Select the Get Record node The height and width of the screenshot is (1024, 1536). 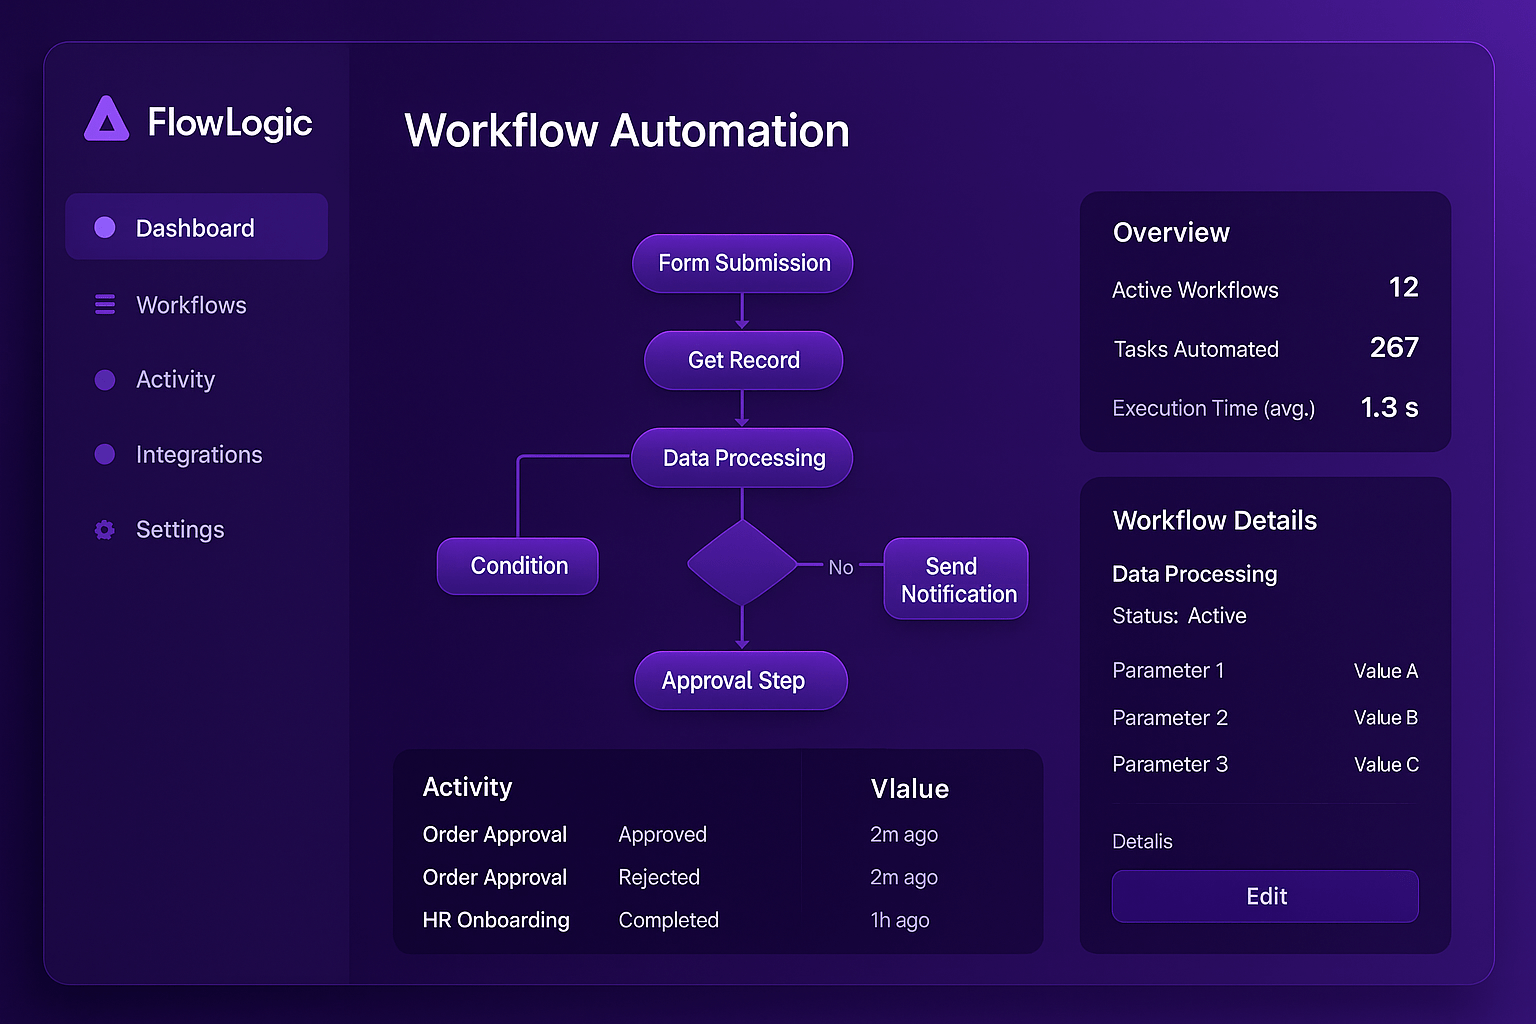[743, 360]
